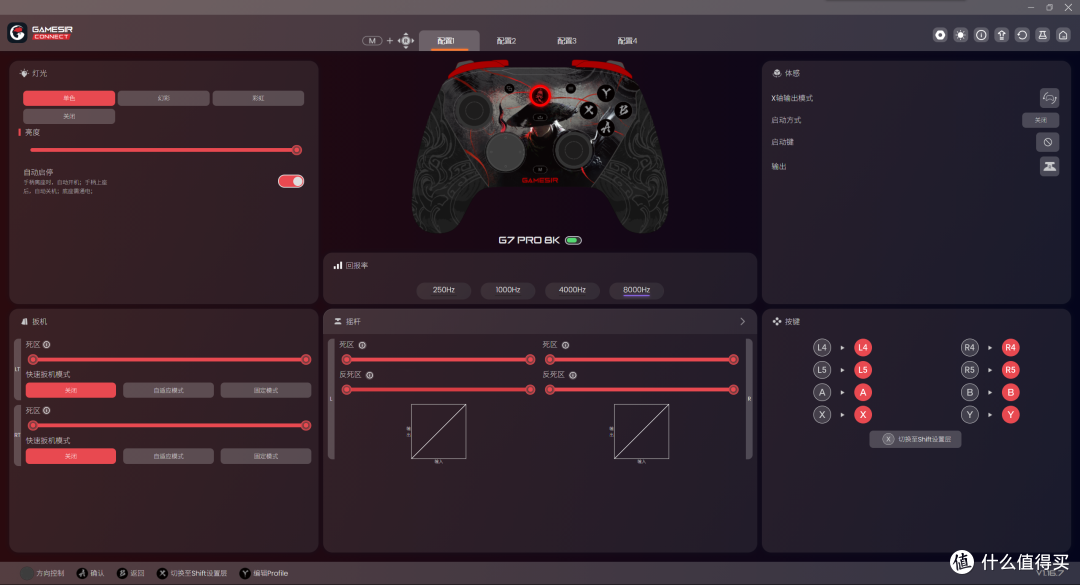This screenshot has width=1080, height=585.
Task: Click 编辑Profile in the bottom bar
Action: coord(264,573)
